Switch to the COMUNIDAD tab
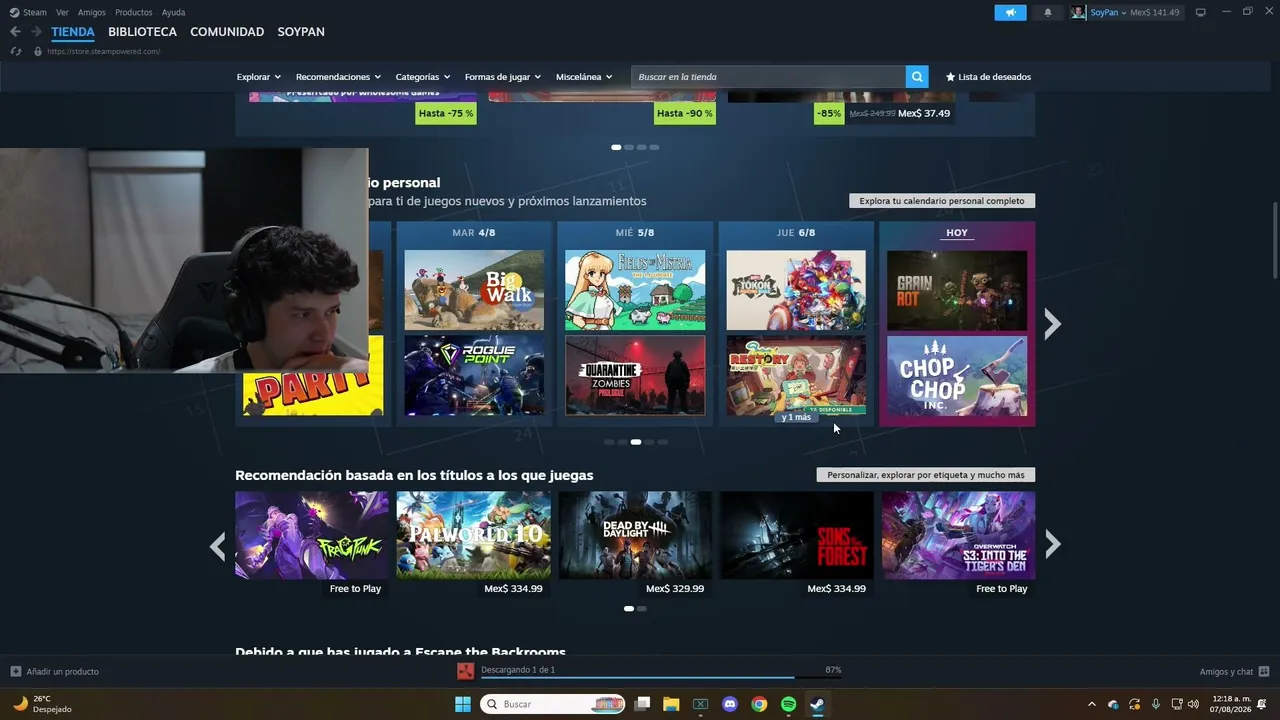Screen dimensions: 1280x720 [x=227, y=32]
